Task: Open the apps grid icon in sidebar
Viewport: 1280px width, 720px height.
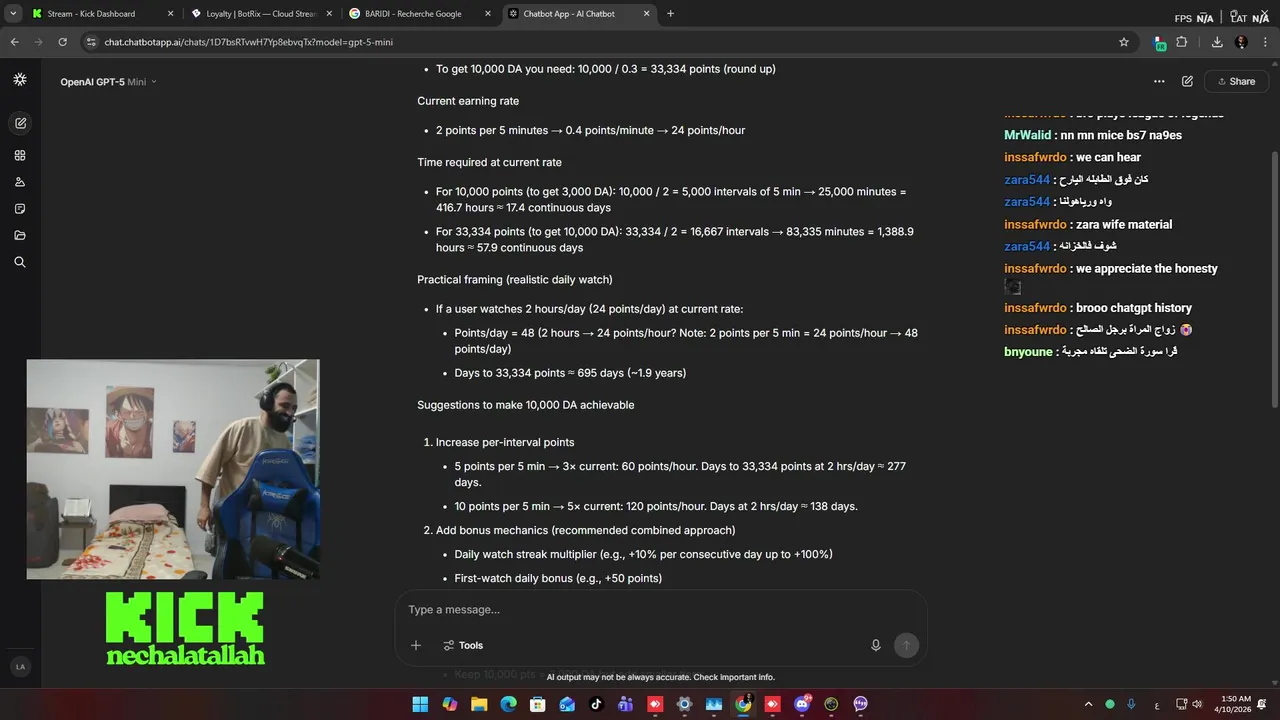Action: click(20, 155)
